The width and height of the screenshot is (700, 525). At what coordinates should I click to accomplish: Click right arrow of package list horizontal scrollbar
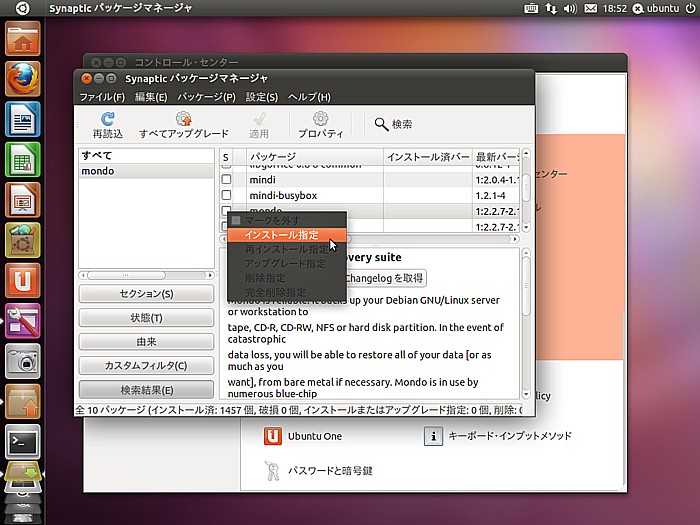(515, 239)
